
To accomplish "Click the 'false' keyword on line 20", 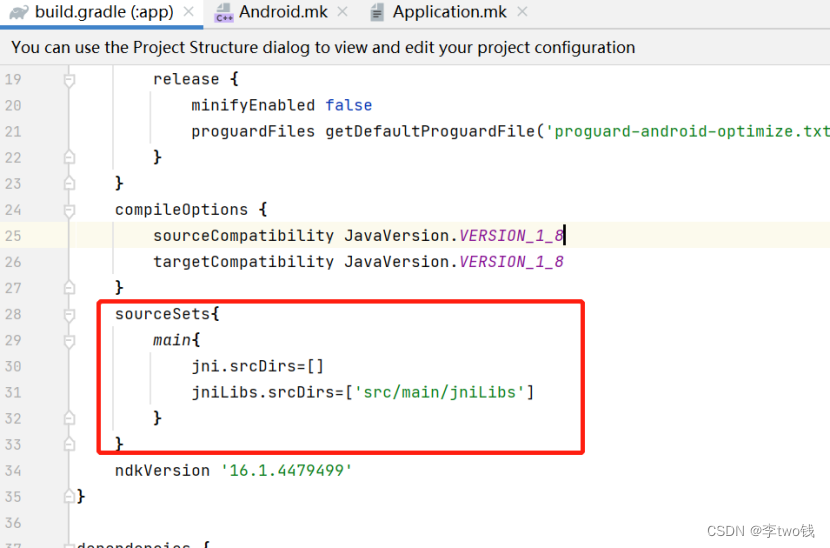I will pos(348,105).
